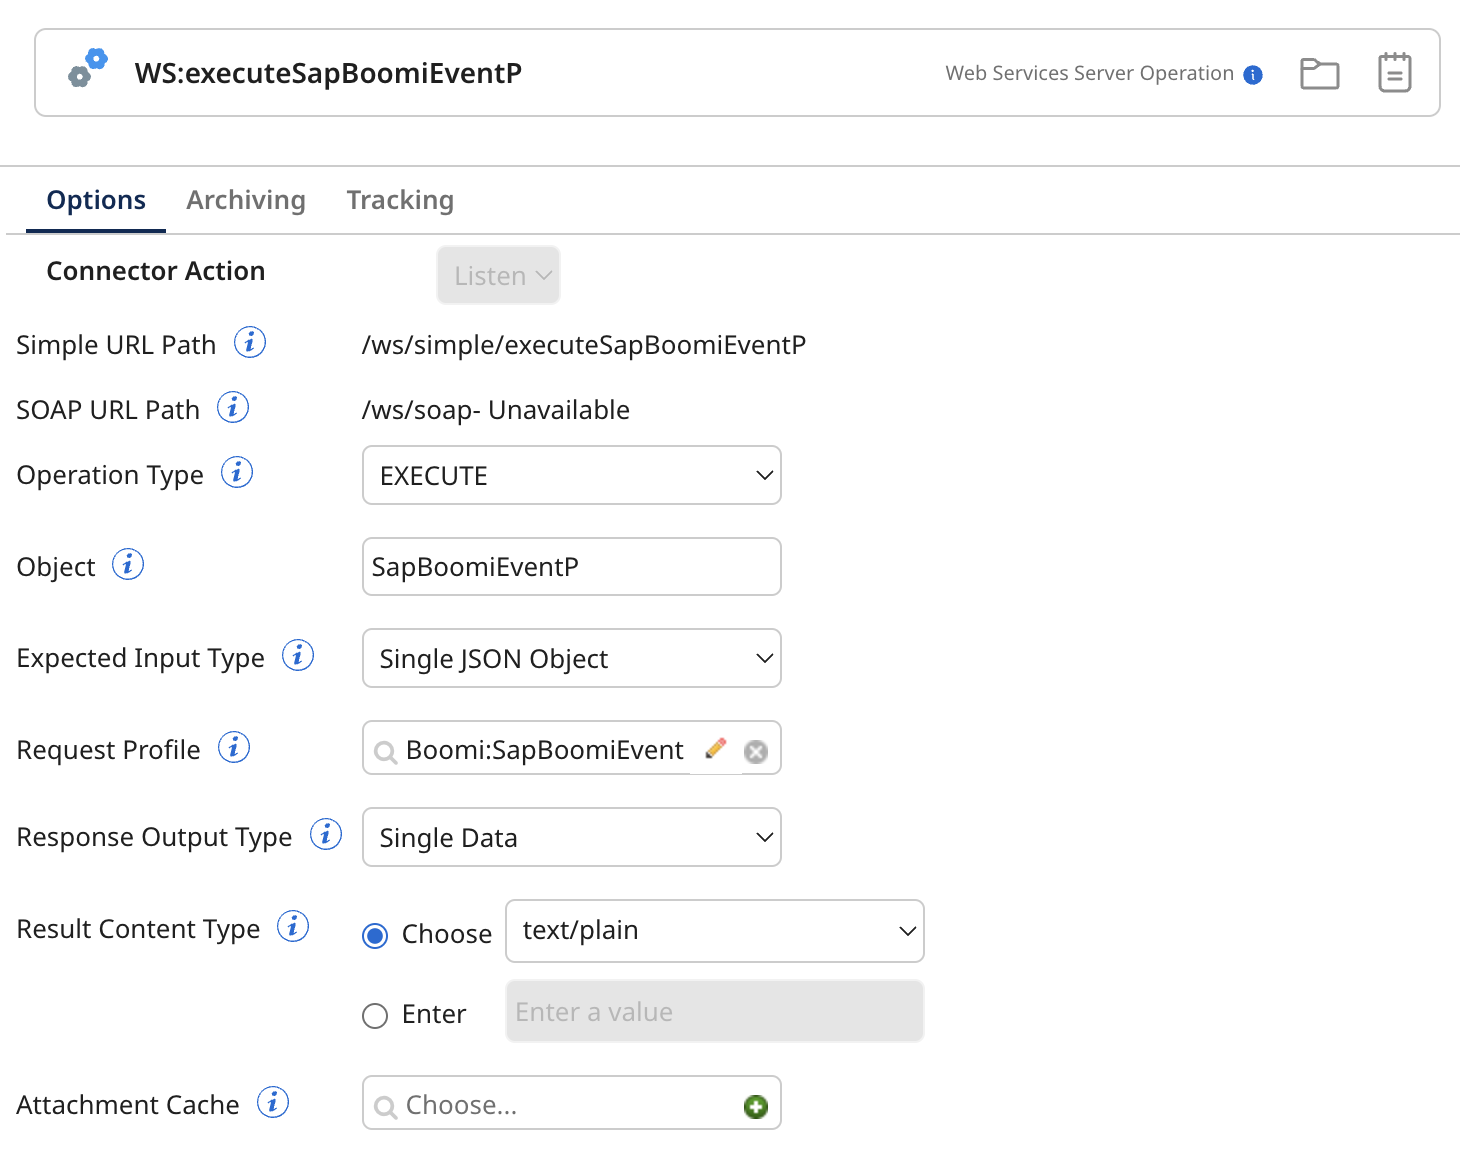This screenshot has height=1174, width=1460.
Task: Open the Response Output Type dropdown
Action: pyautogui.click(x=571, y=837)
